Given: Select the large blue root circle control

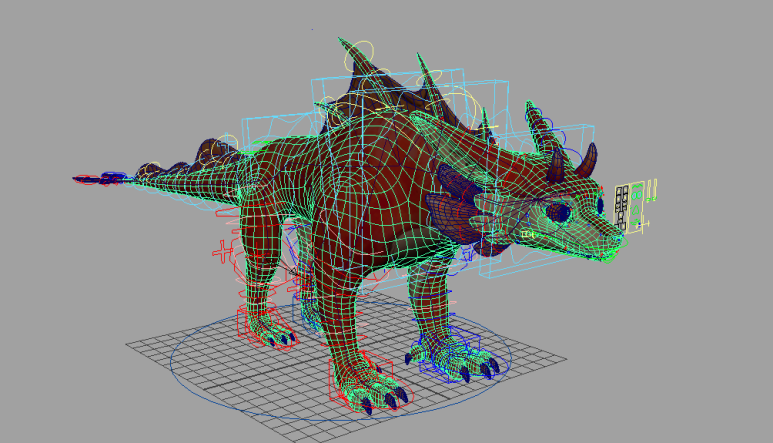Looking at the screenshot, I should pos(340,360).
